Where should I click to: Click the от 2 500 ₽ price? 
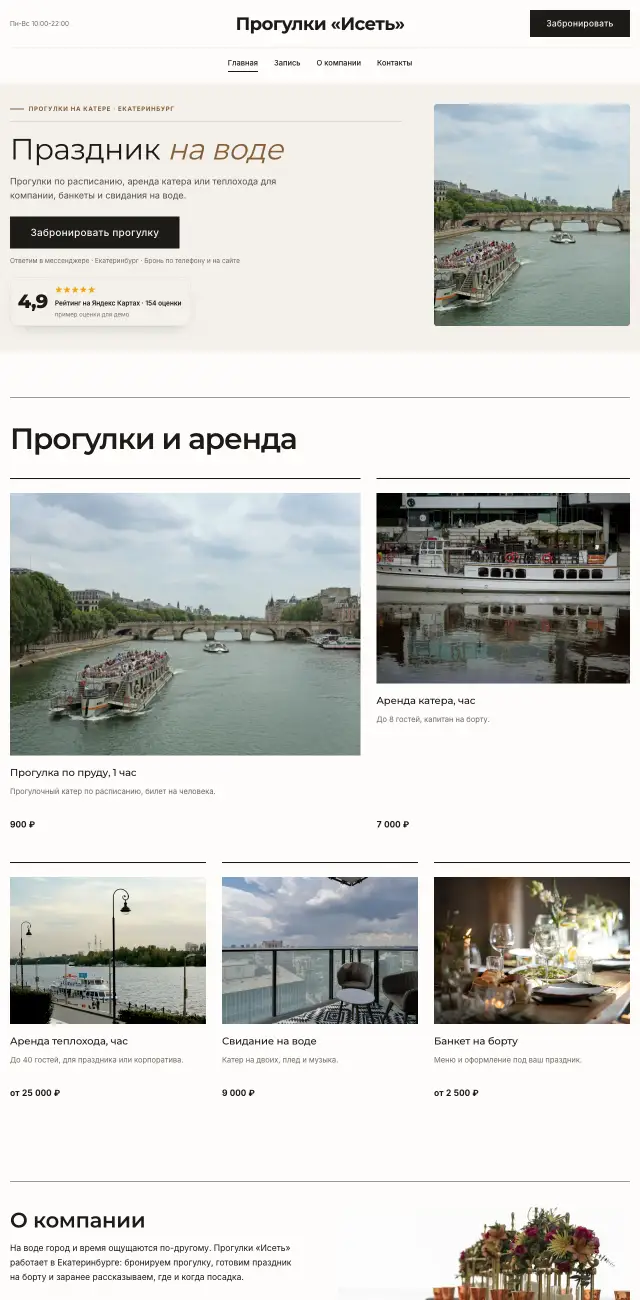click(x=456, y=1093)
